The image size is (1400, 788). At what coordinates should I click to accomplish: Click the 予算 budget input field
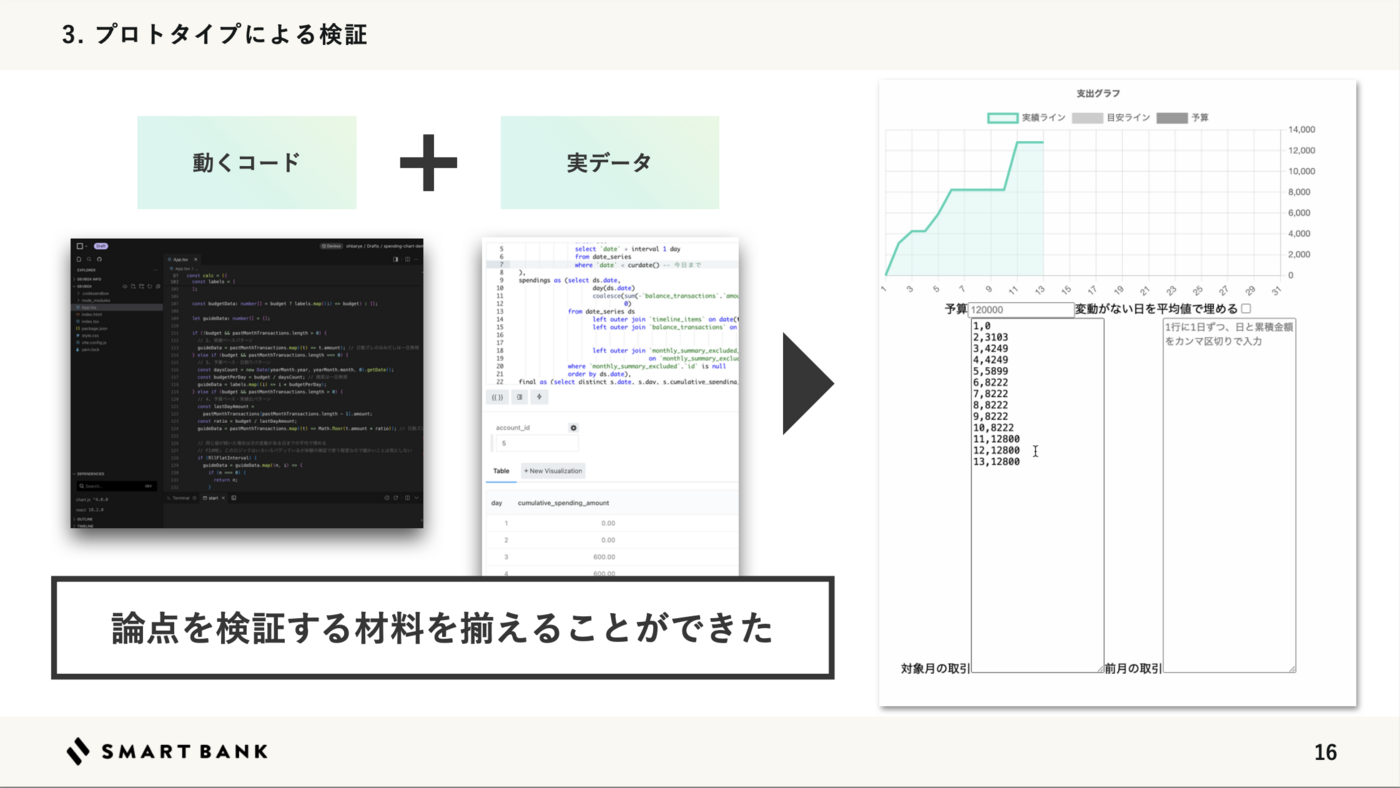tap(1021, 310)
